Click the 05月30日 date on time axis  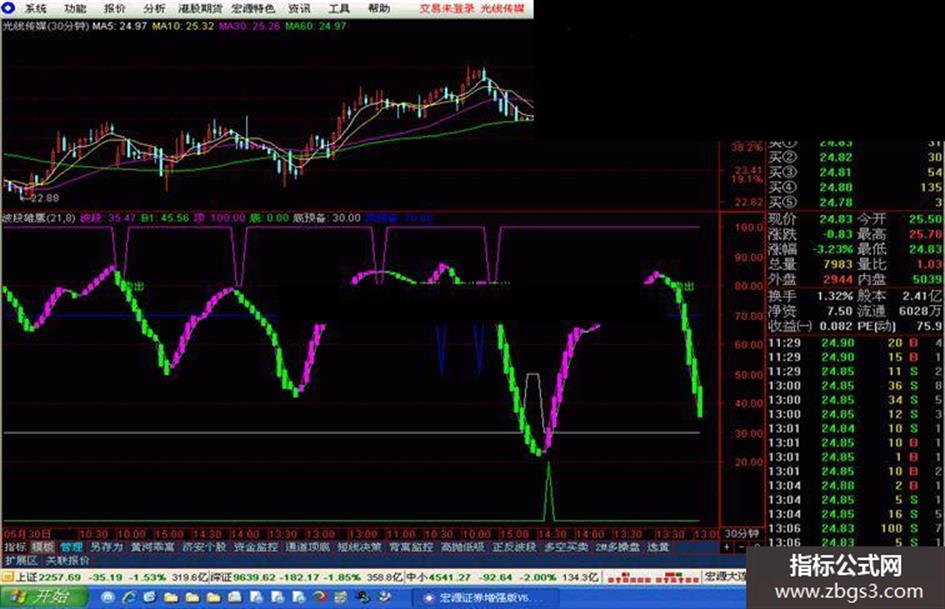point(27,534)
